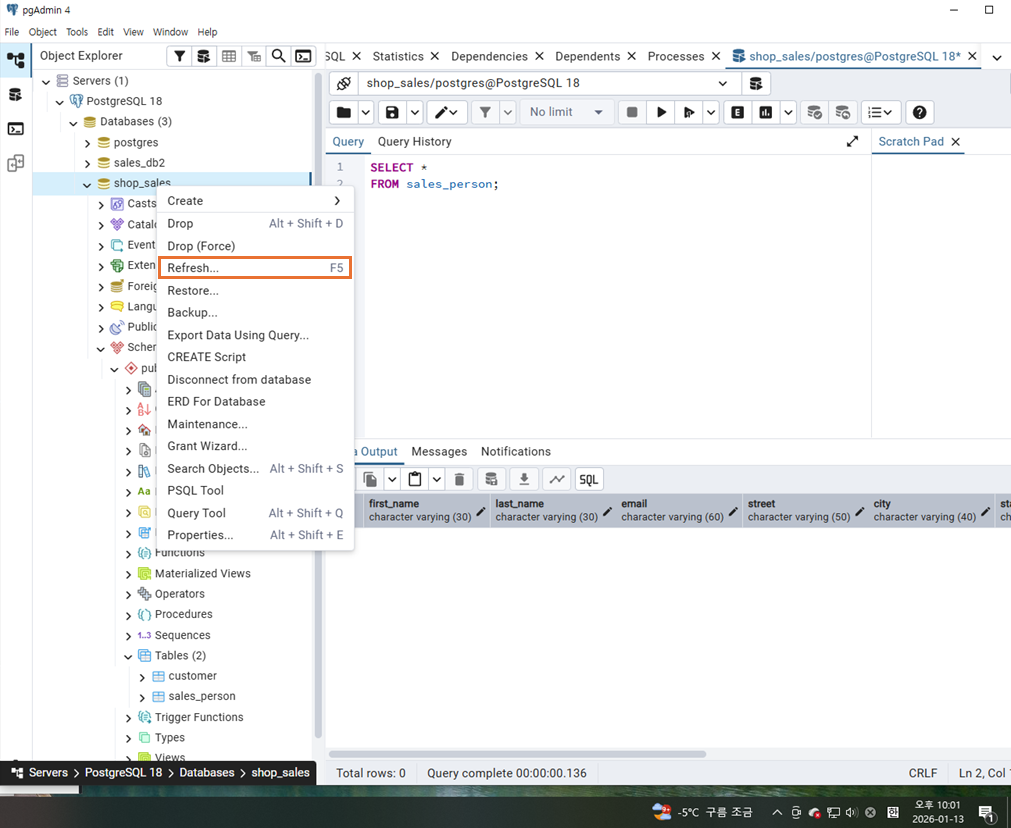Screen dimensions: 1011x828
Task: Click the Save results to file icon
Action: 523,479
